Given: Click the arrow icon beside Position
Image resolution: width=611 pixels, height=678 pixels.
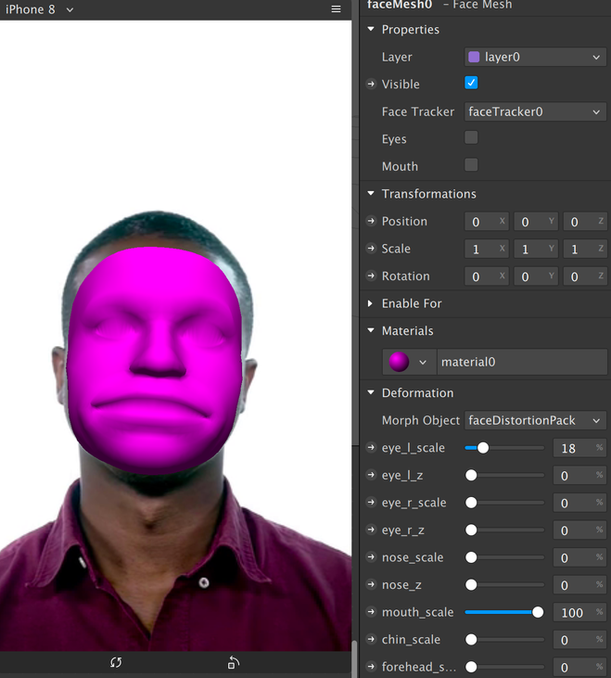Looking at the screenshot, I should pos(371,221).
